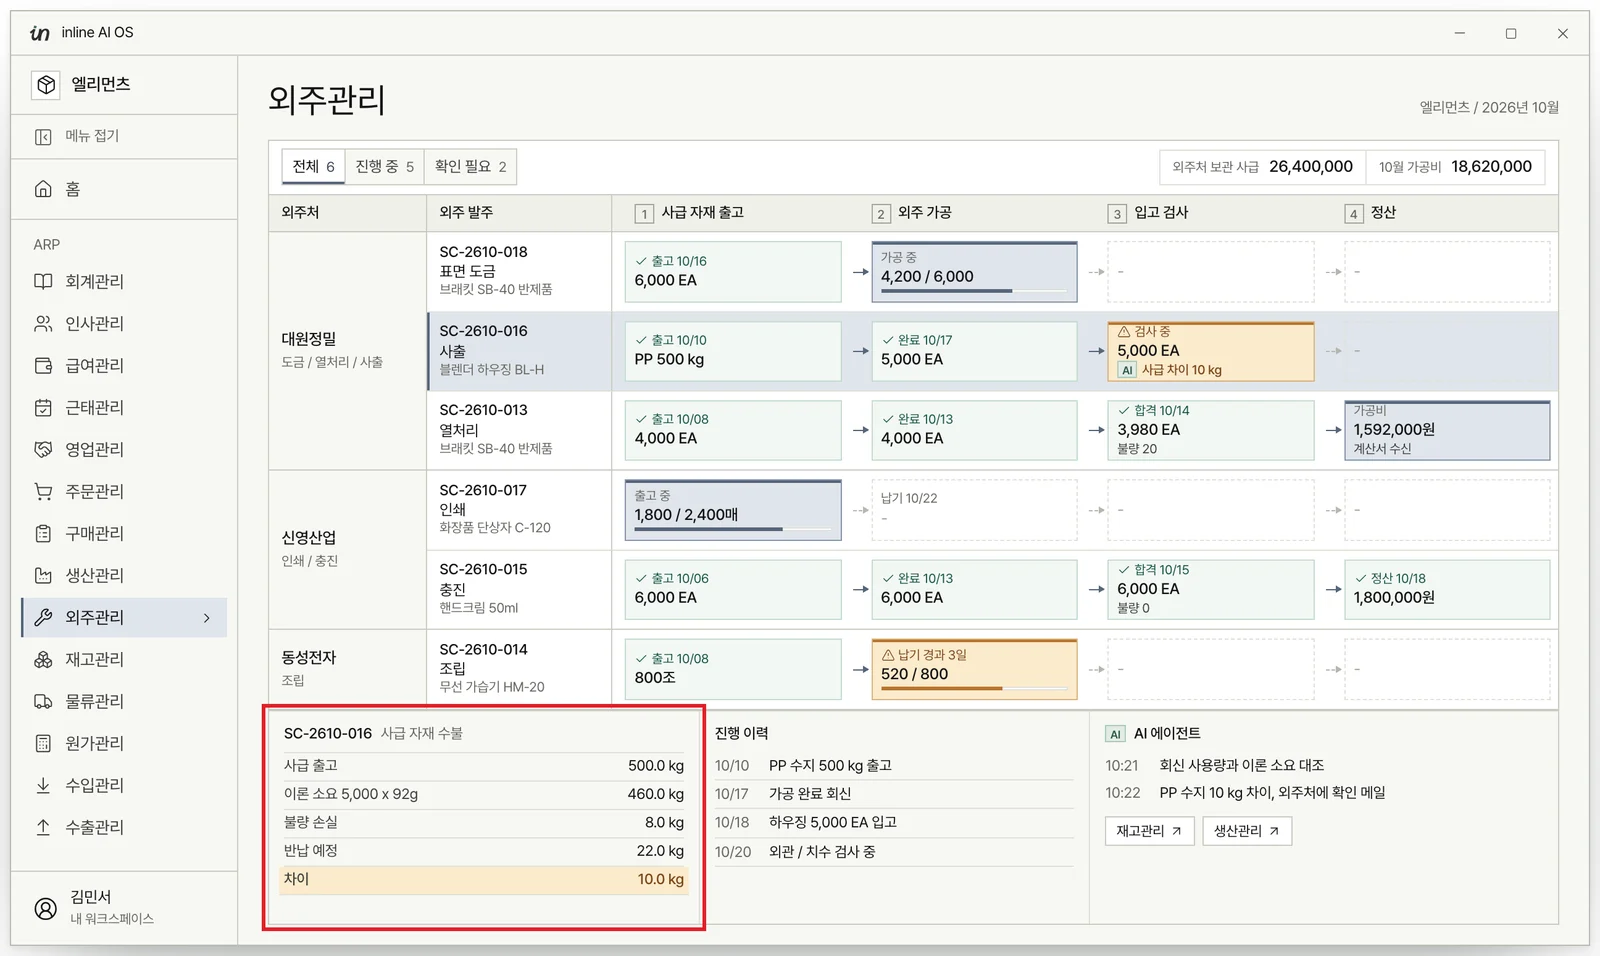Open 인사관리 people icon

point(43,324)
